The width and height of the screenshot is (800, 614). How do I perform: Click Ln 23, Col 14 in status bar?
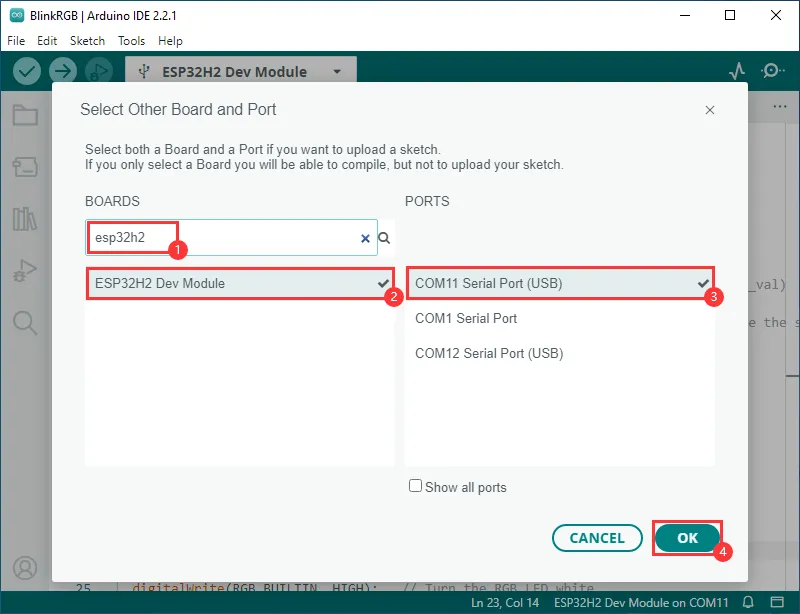pos(505,603)
